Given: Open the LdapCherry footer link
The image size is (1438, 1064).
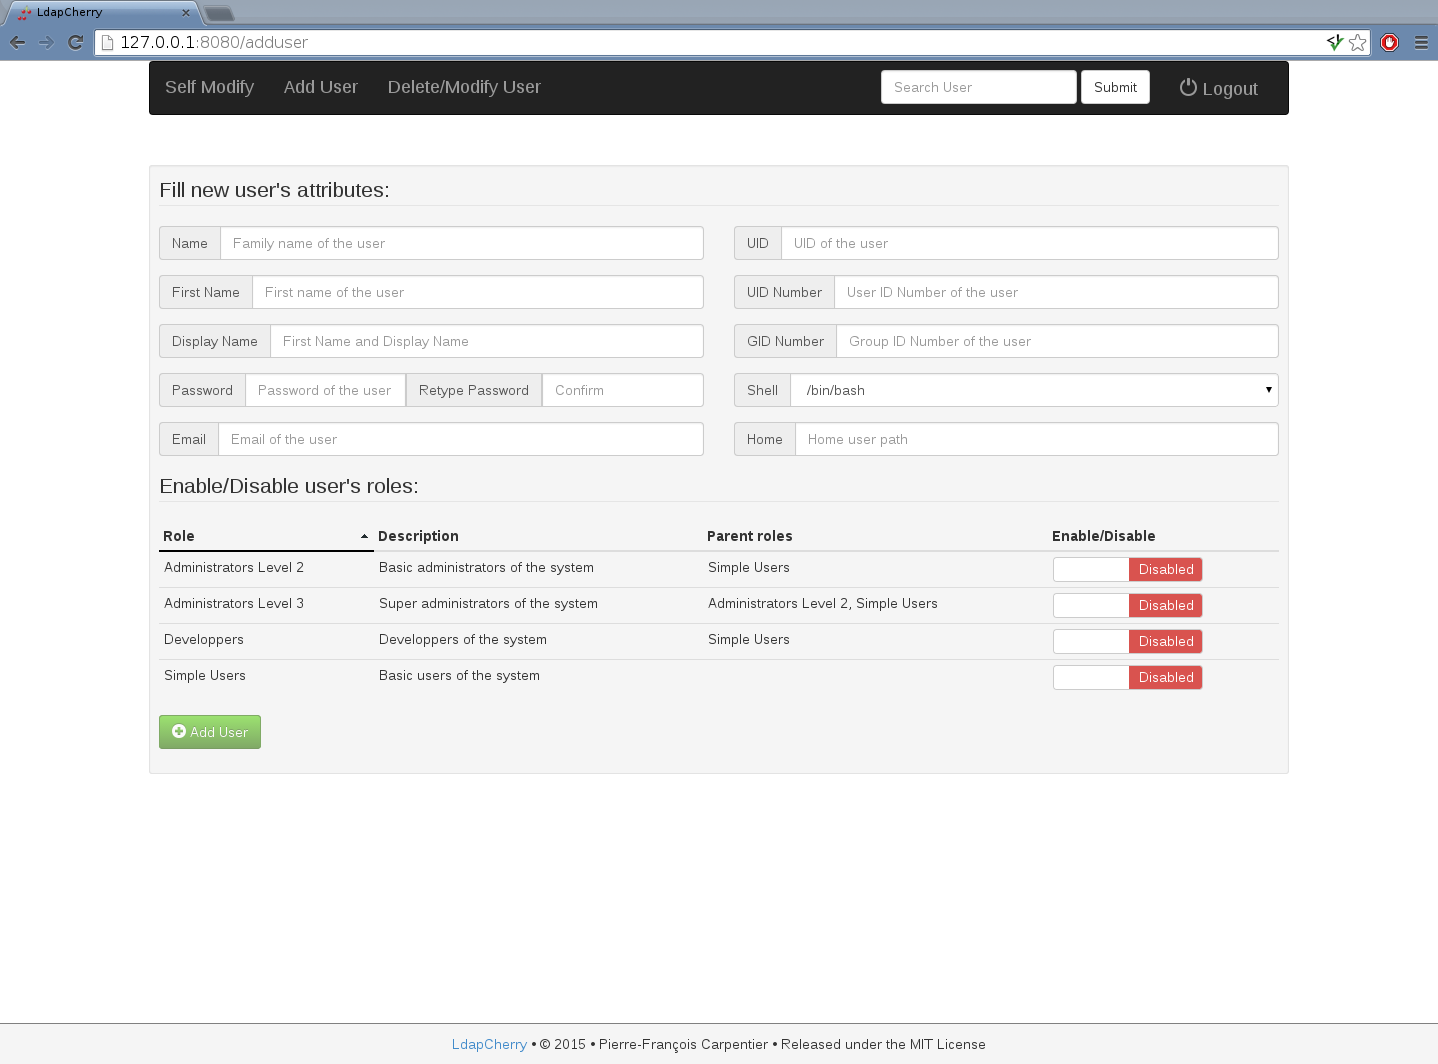Looking at the screenshot, I should coord(489,1044).
